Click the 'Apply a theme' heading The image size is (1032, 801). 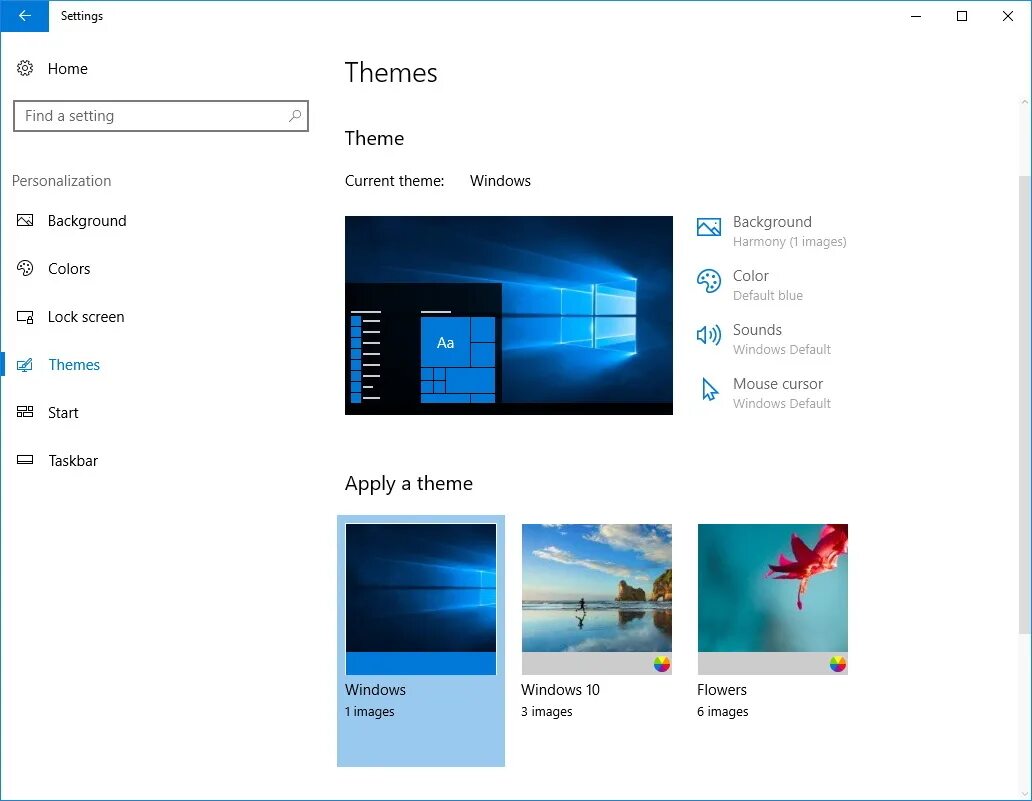click(x=409, y=484)
